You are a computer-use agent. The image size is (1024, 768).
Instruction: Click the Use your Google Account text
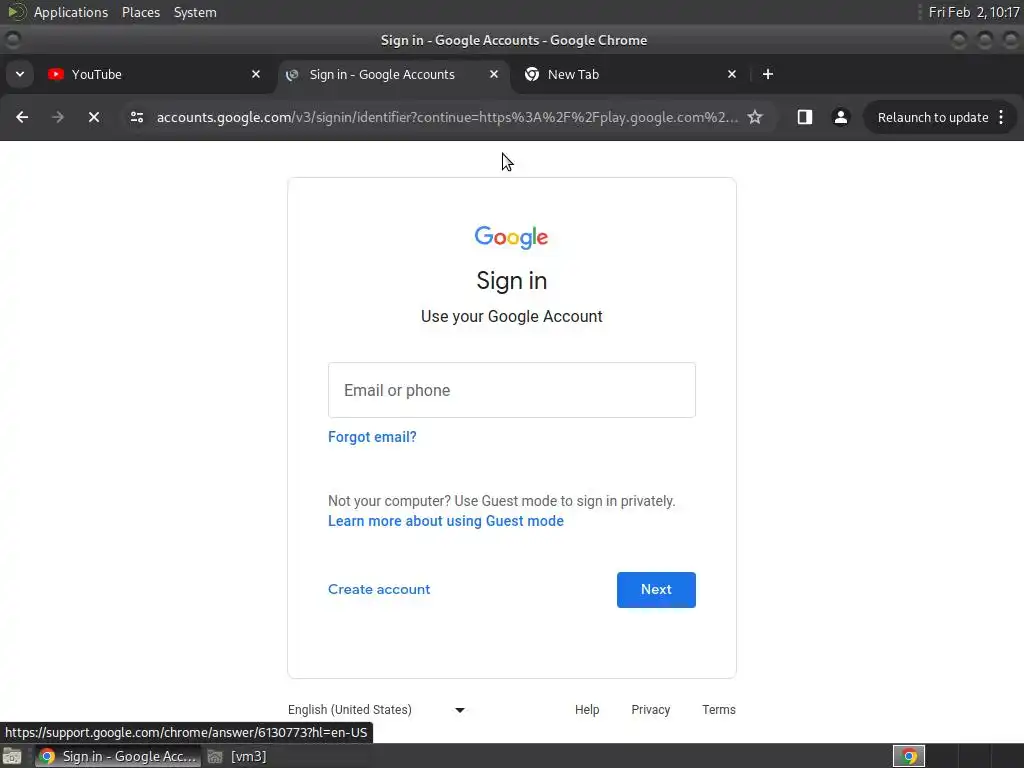(511, 317)
